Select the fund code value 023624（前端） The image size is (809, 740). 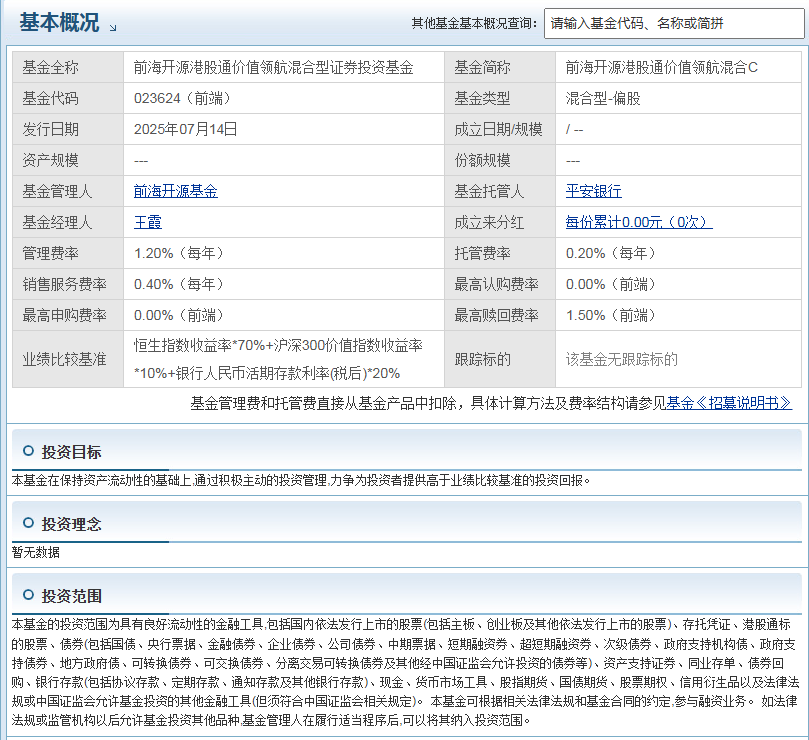(x=182, y=98)
